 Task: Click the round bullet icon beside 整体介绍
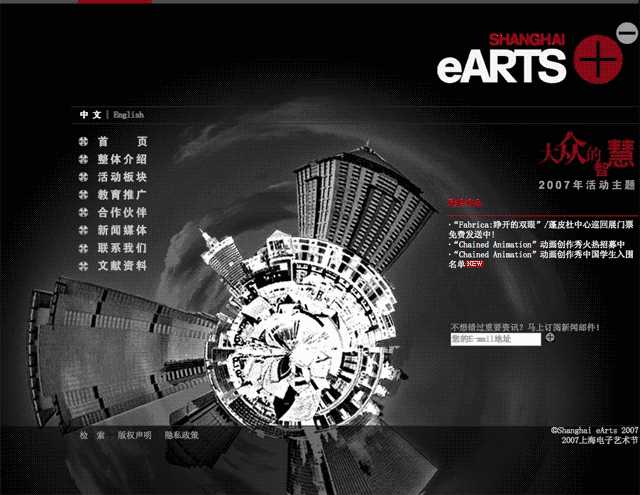point(83,159)
